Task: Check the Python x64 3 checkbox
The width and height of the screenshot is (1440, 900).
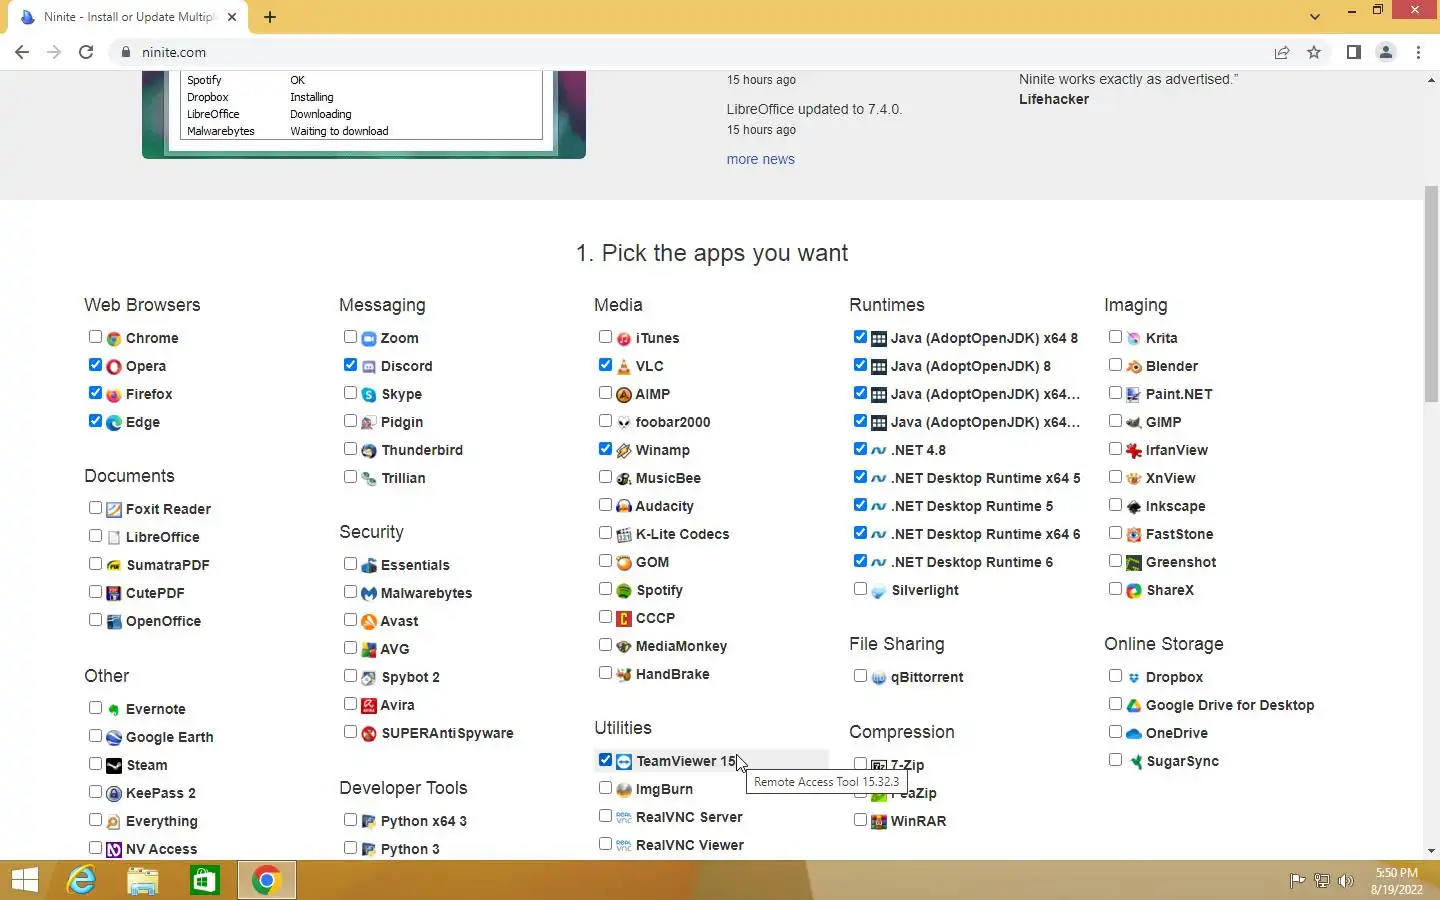Action: (350, 820)
